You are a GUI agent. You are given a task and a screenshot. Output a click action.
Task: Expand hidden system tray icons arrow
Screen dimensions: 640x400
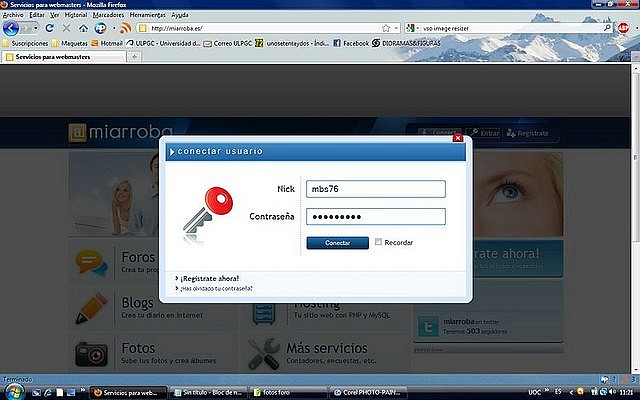coord(571,392)
